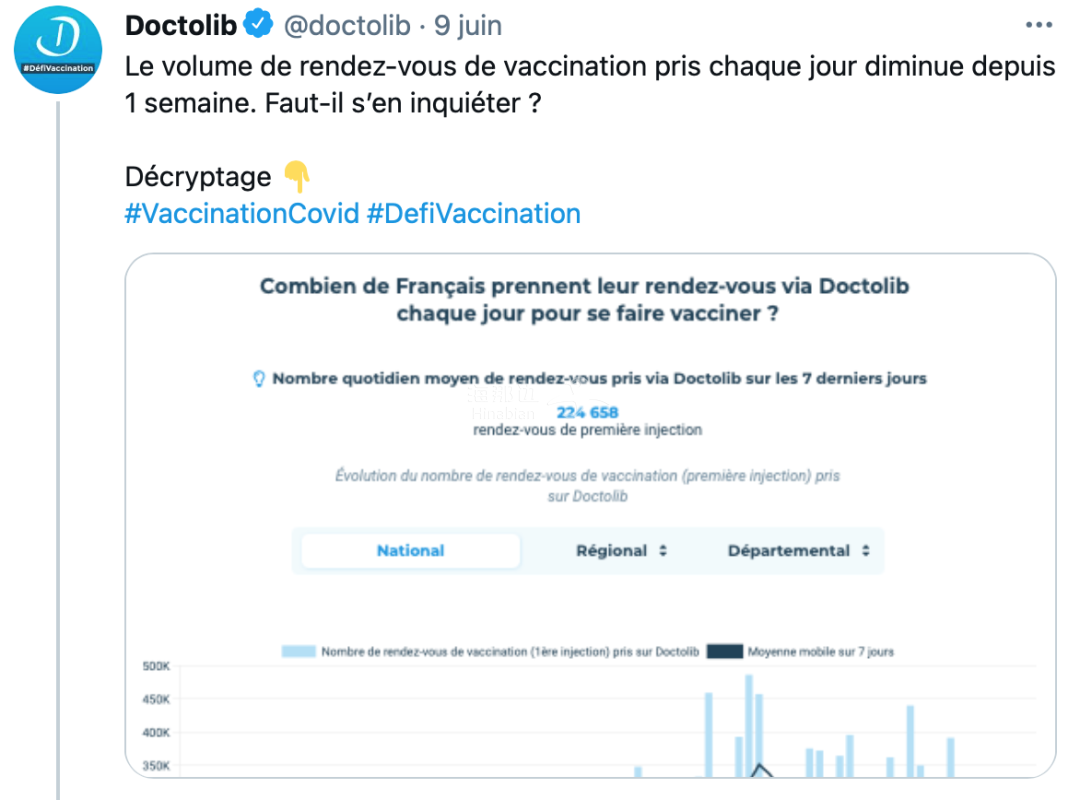
Task: Click the @doctolib handle
Action: click(x=347, y=25)
